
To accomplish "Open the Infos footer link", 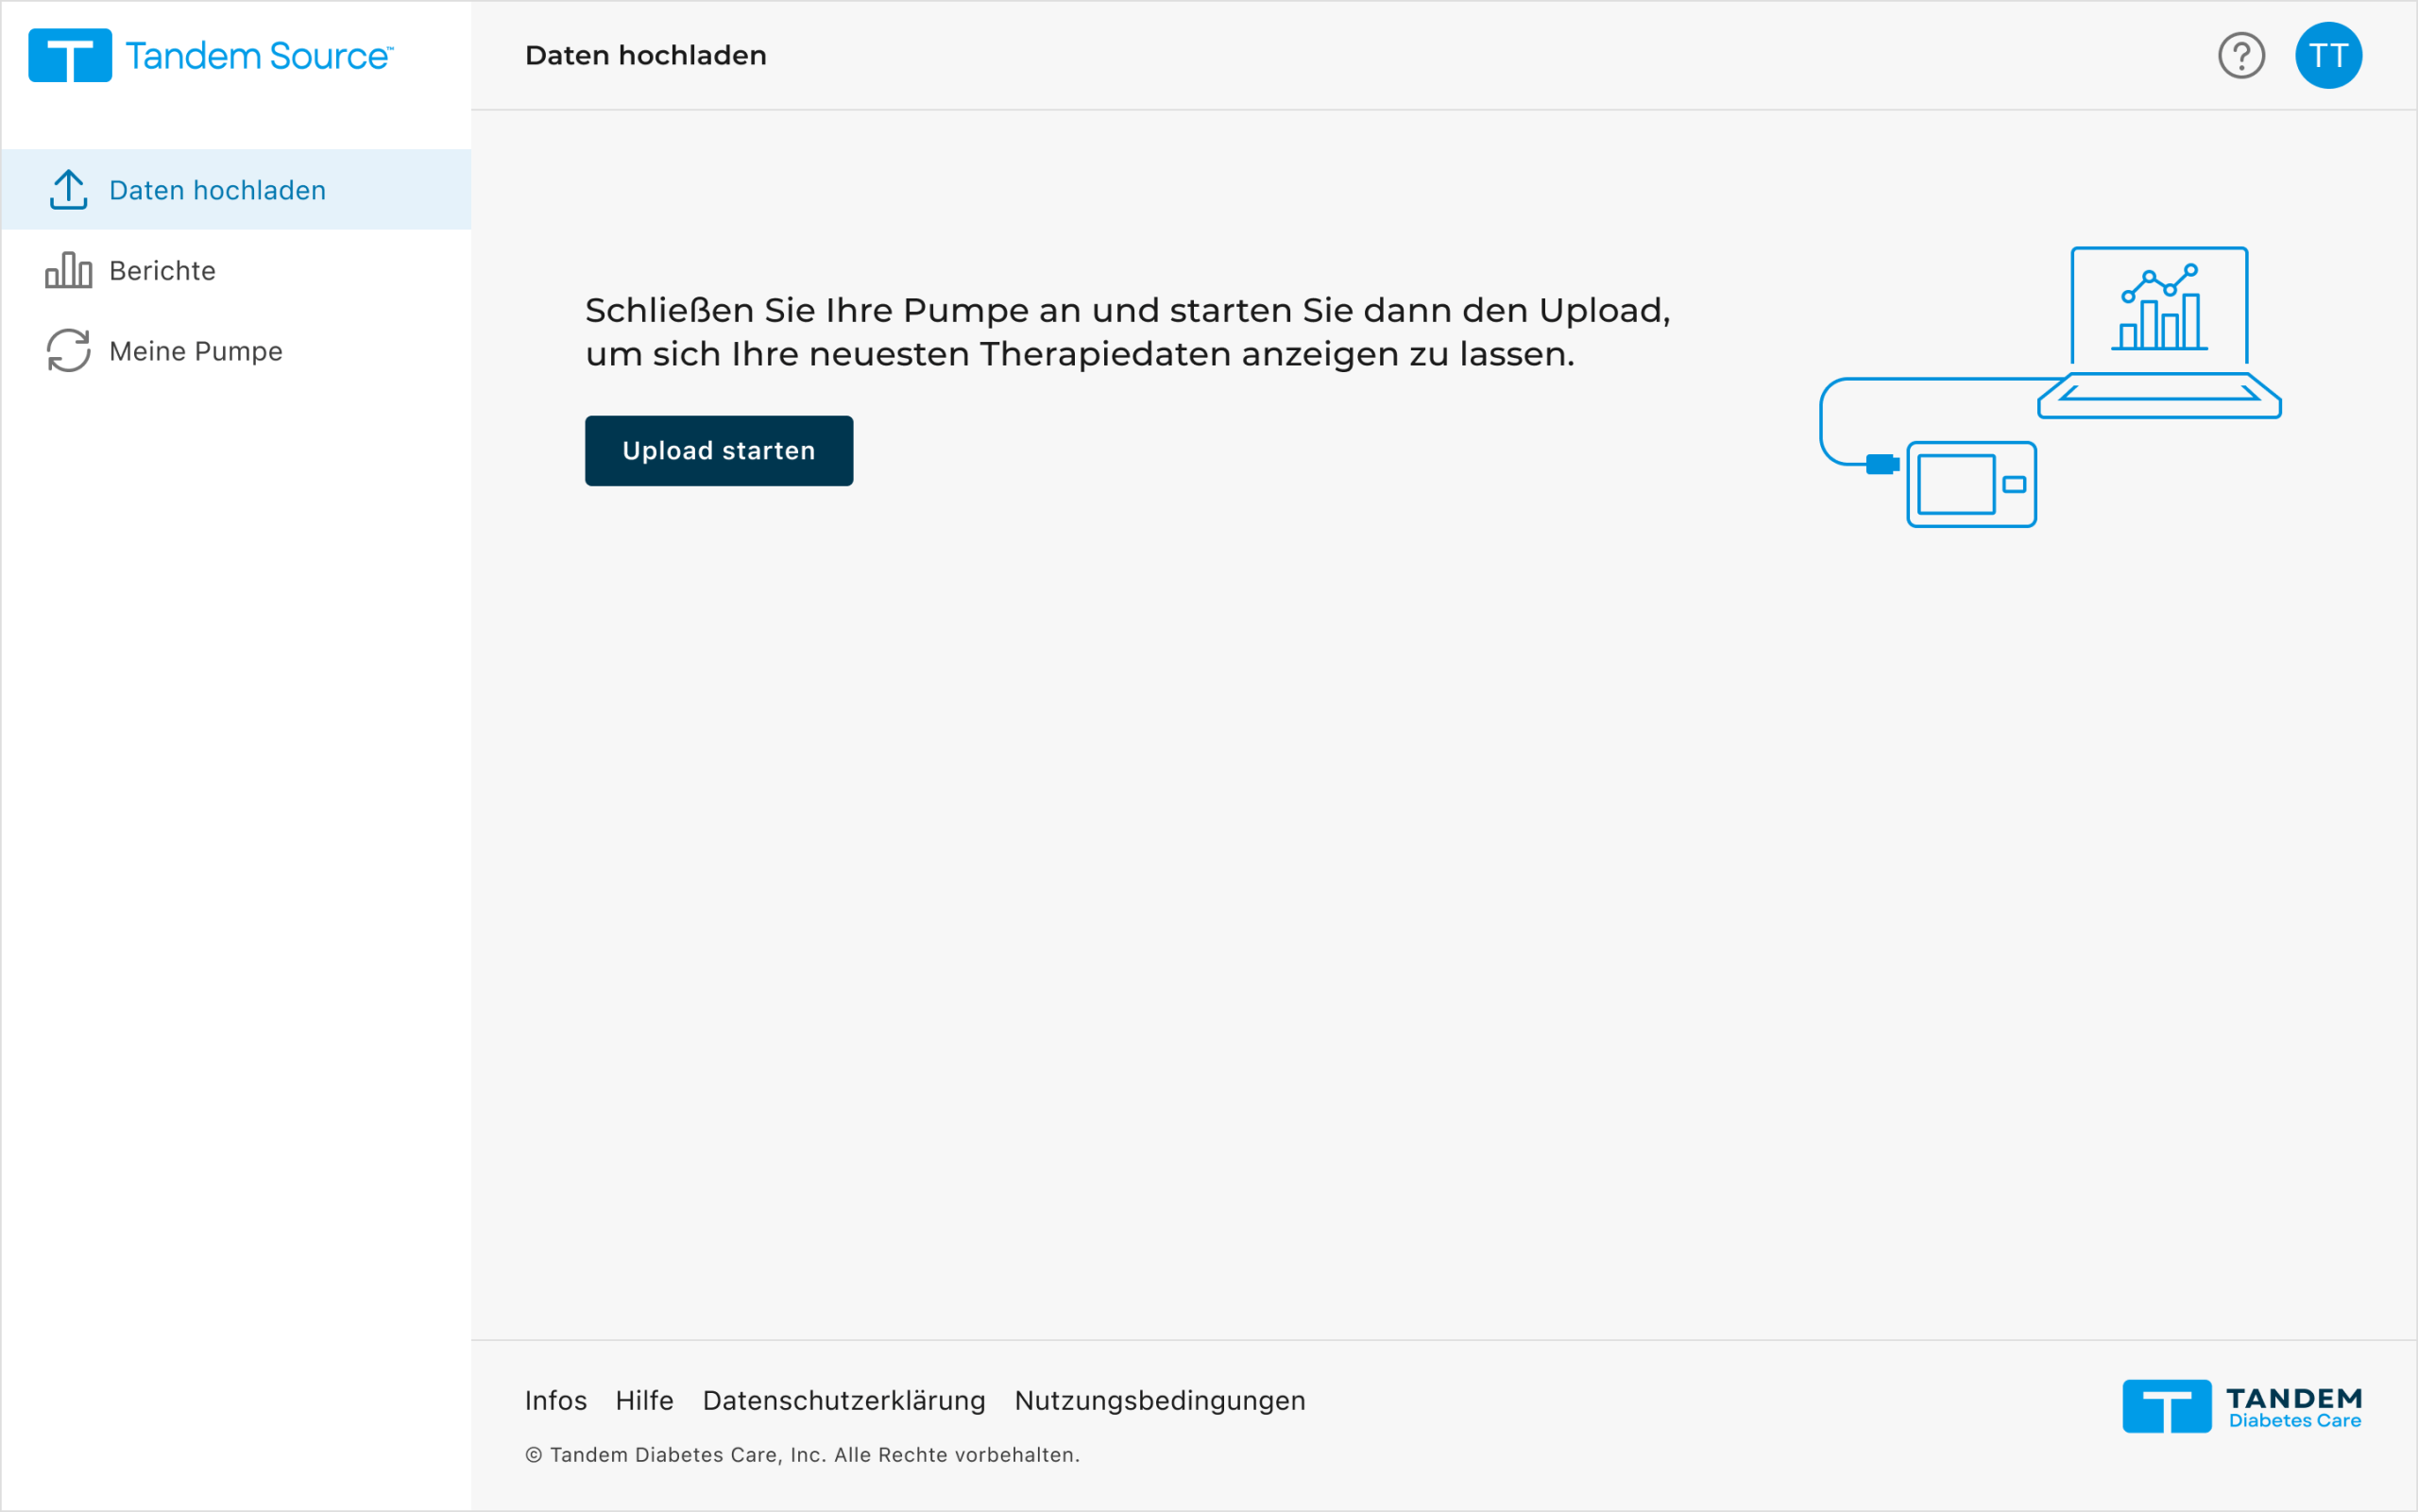I will 556,1400.
